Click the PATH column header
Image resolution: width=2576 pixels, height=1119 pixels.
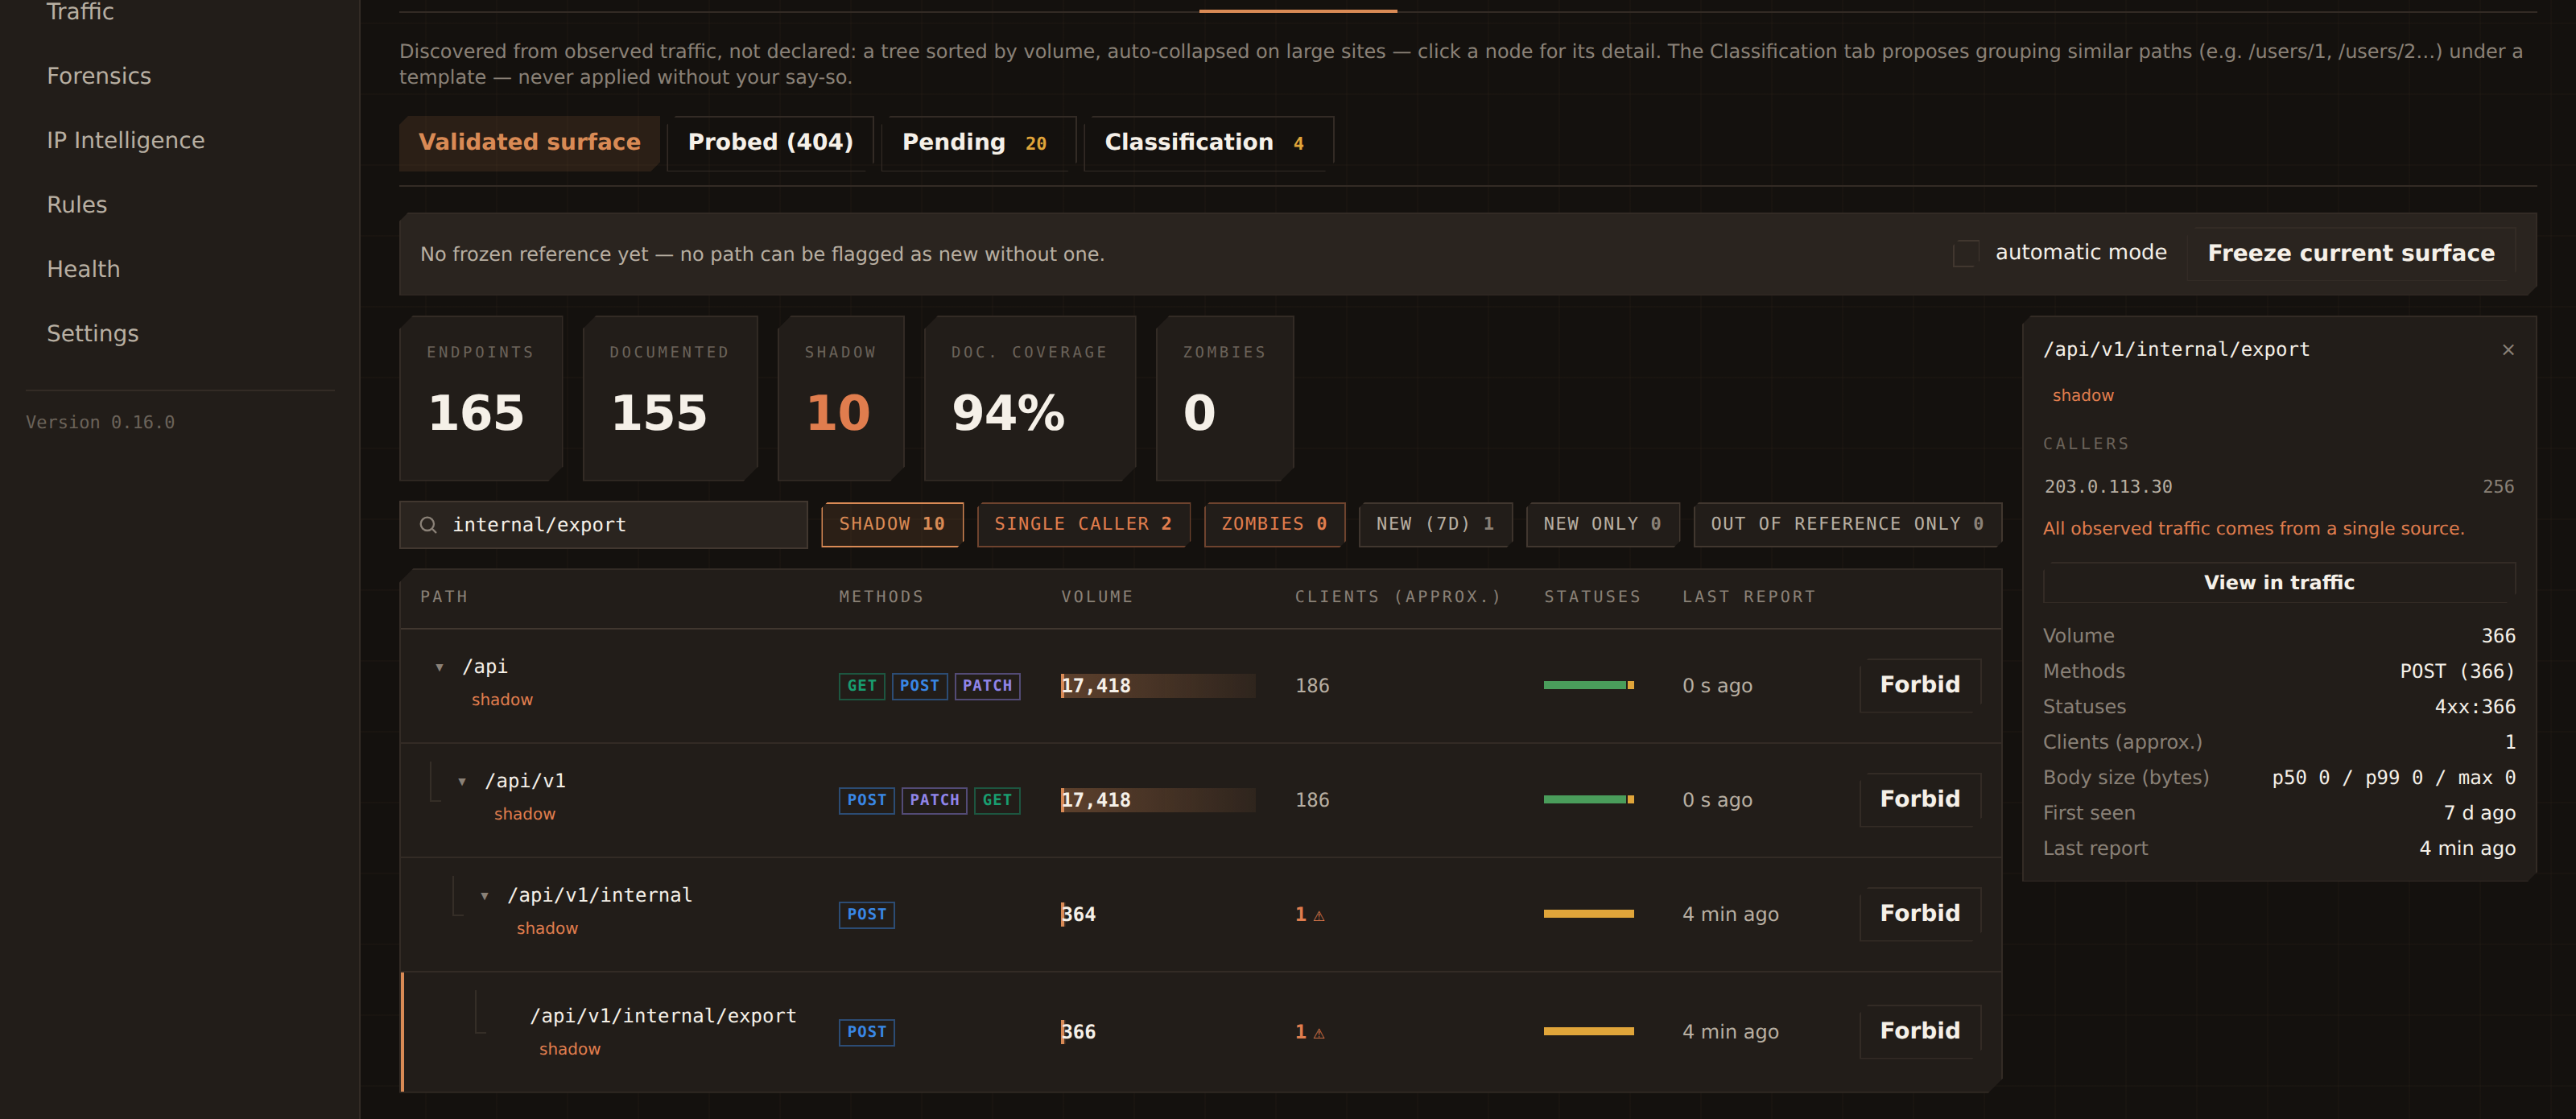coord(444,597)
